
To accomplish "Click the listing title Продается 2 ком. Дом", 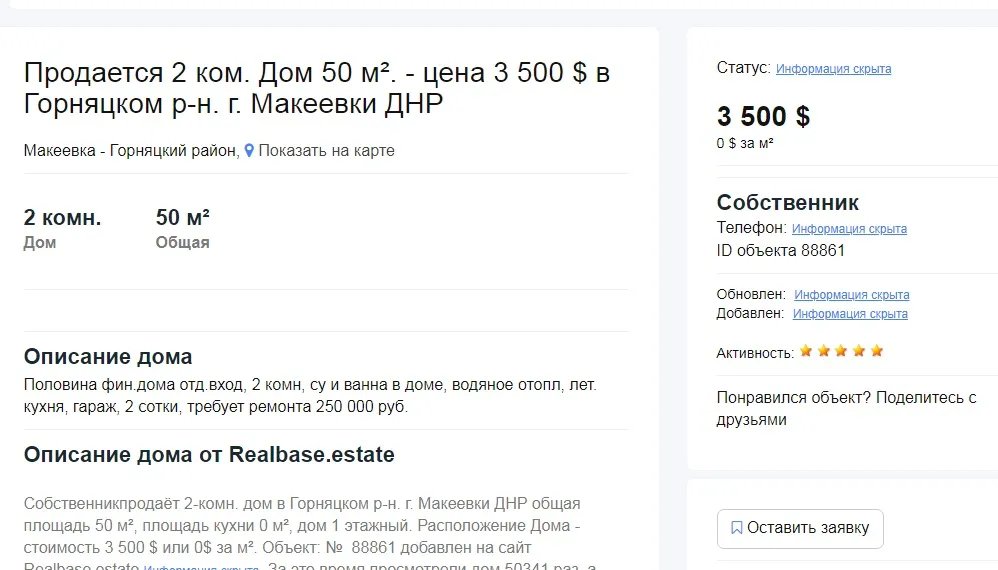I will [316, 88].
